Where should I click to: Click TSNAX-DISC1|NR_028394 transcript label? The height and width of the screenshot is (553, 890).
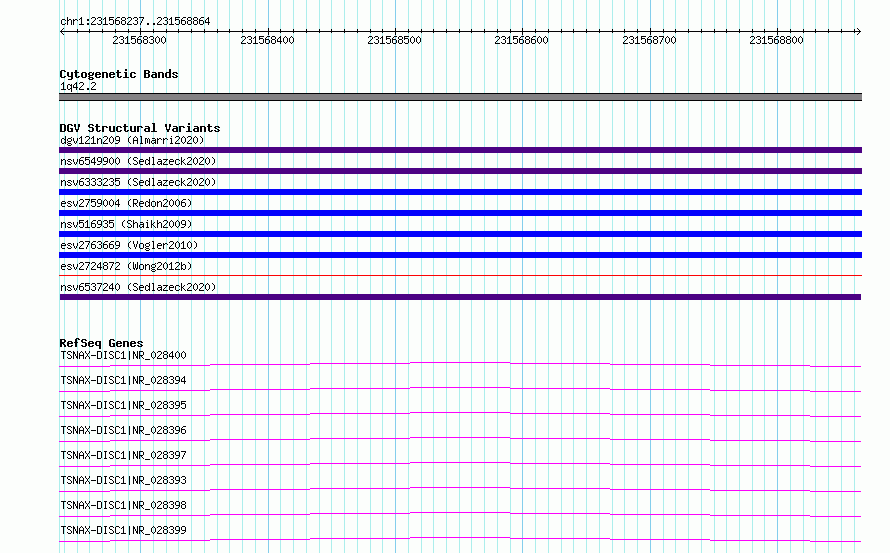[x=123, y=380]
